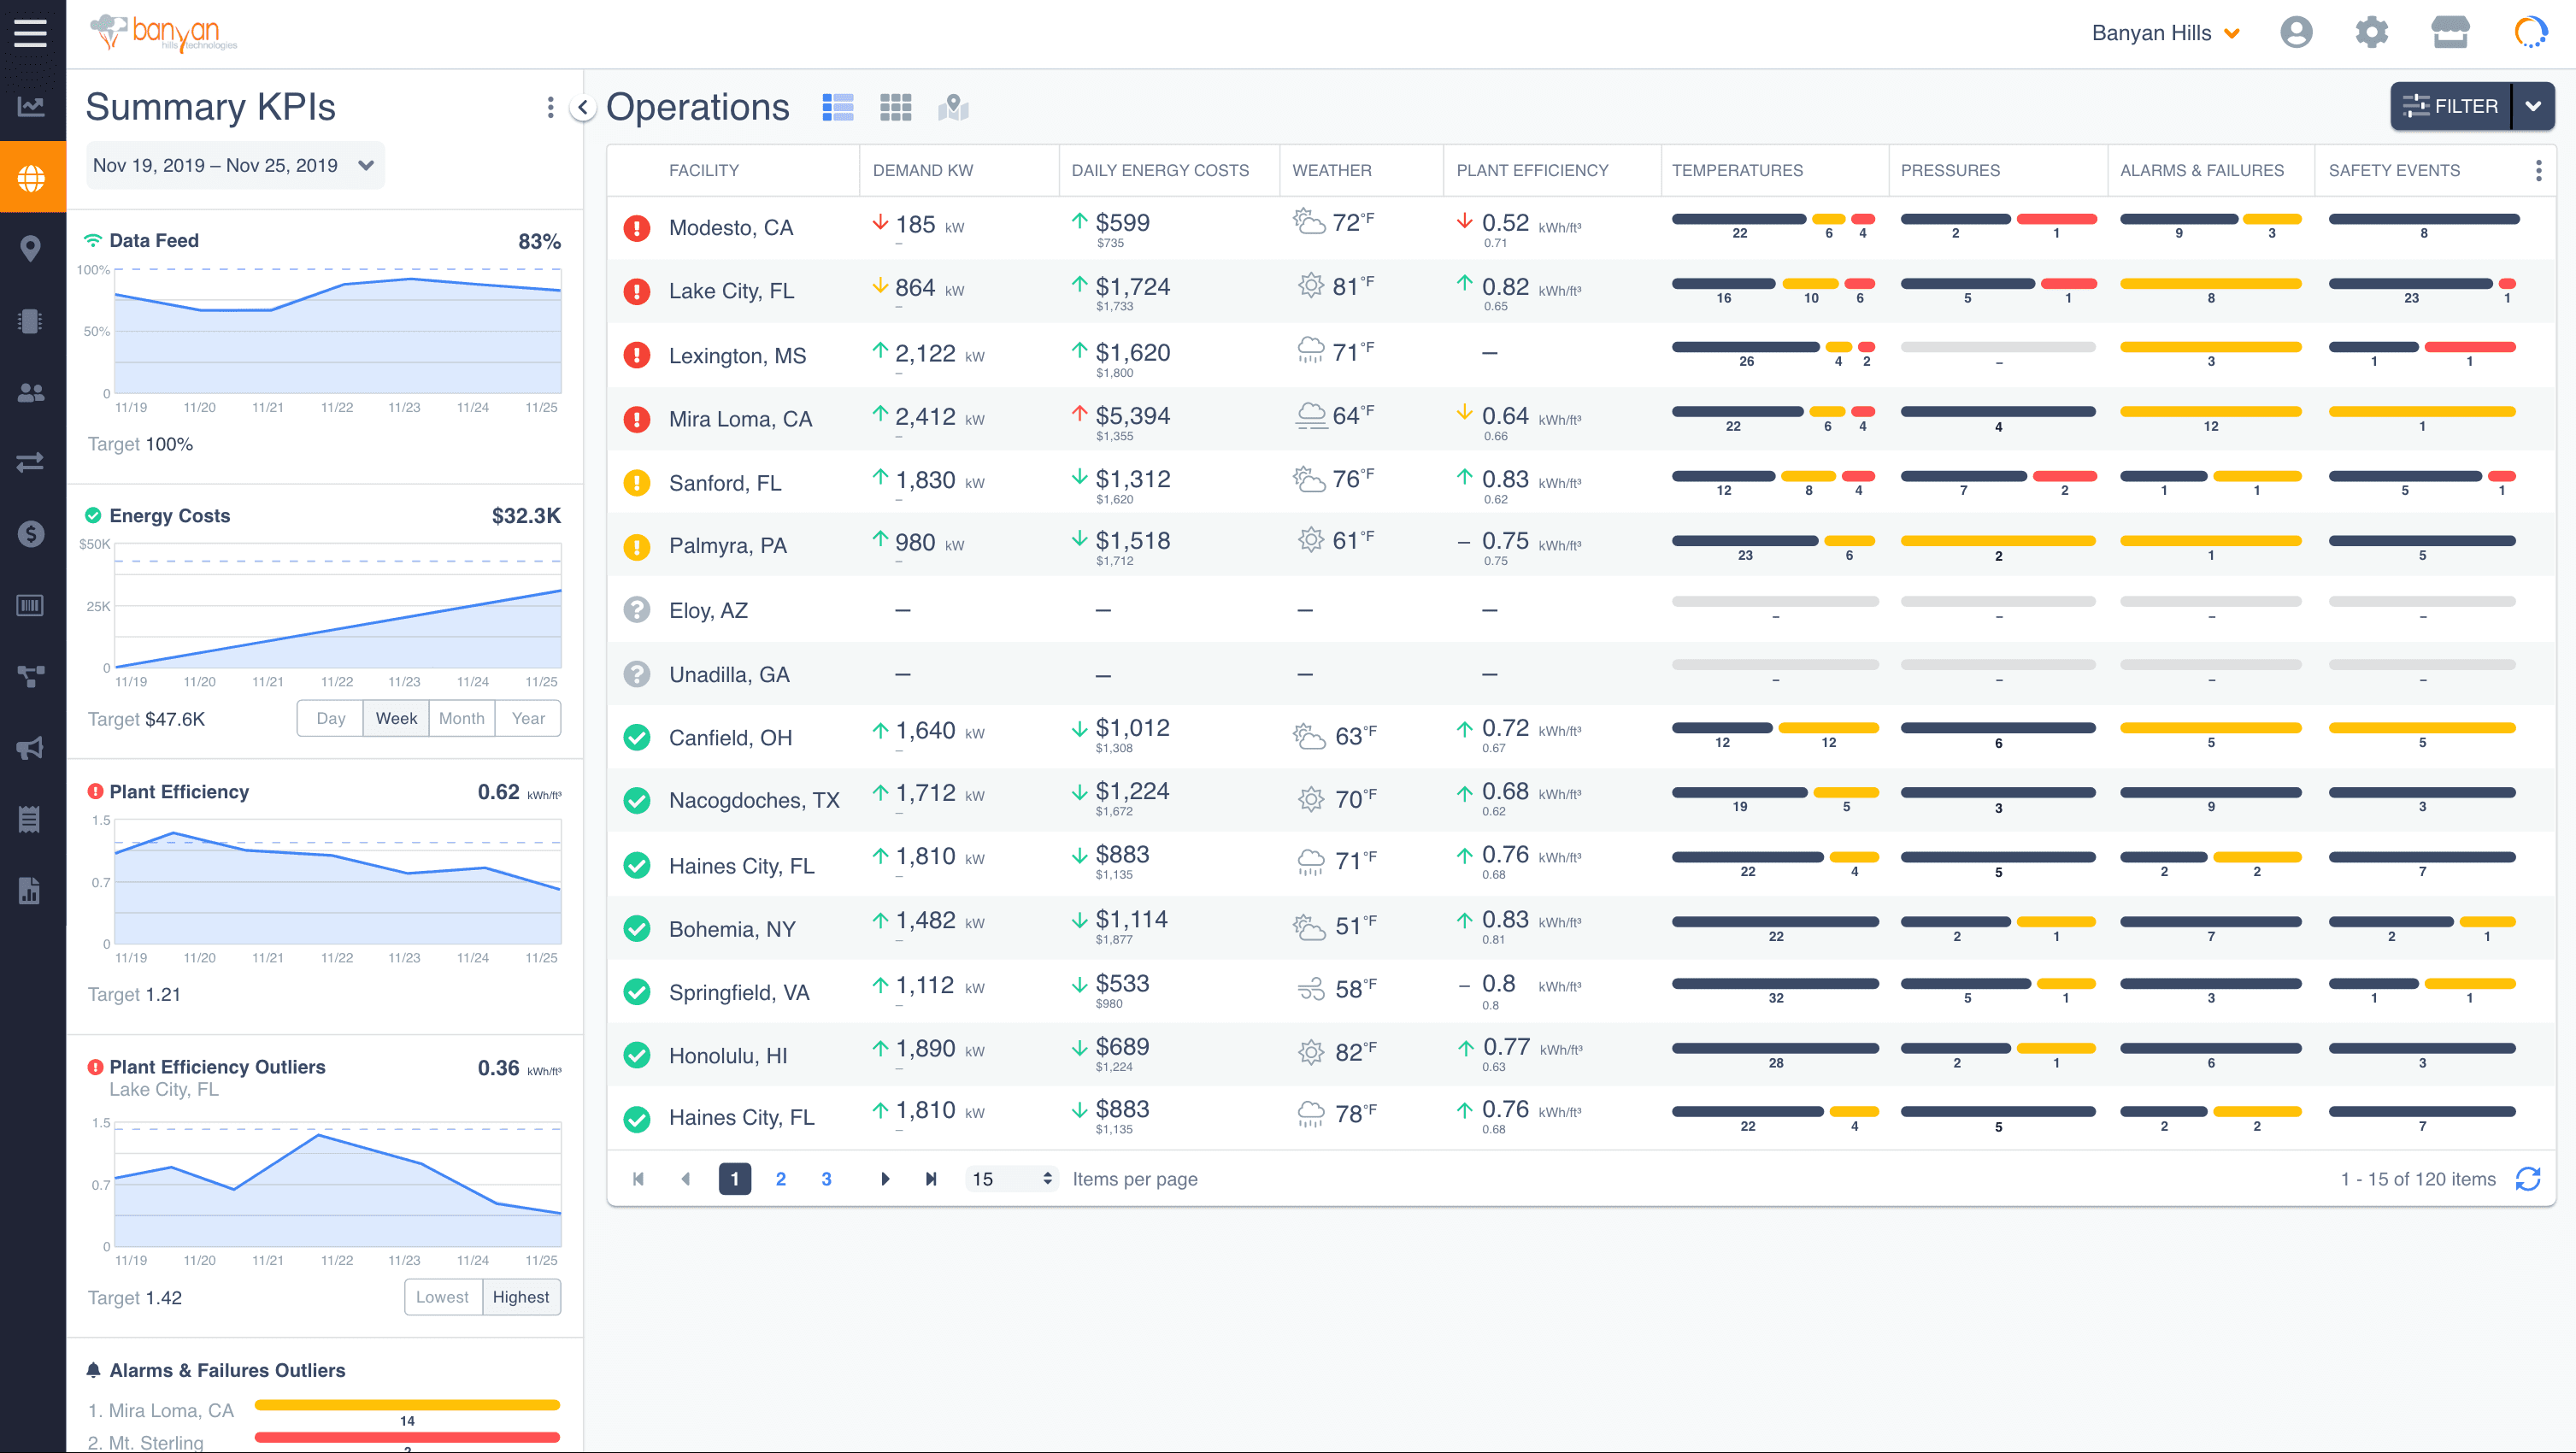The width and height of the screenshot is (2576, 1453).
Task: Open the Operations map view icon
Action: pyautogui.click(x=953, y=107)
